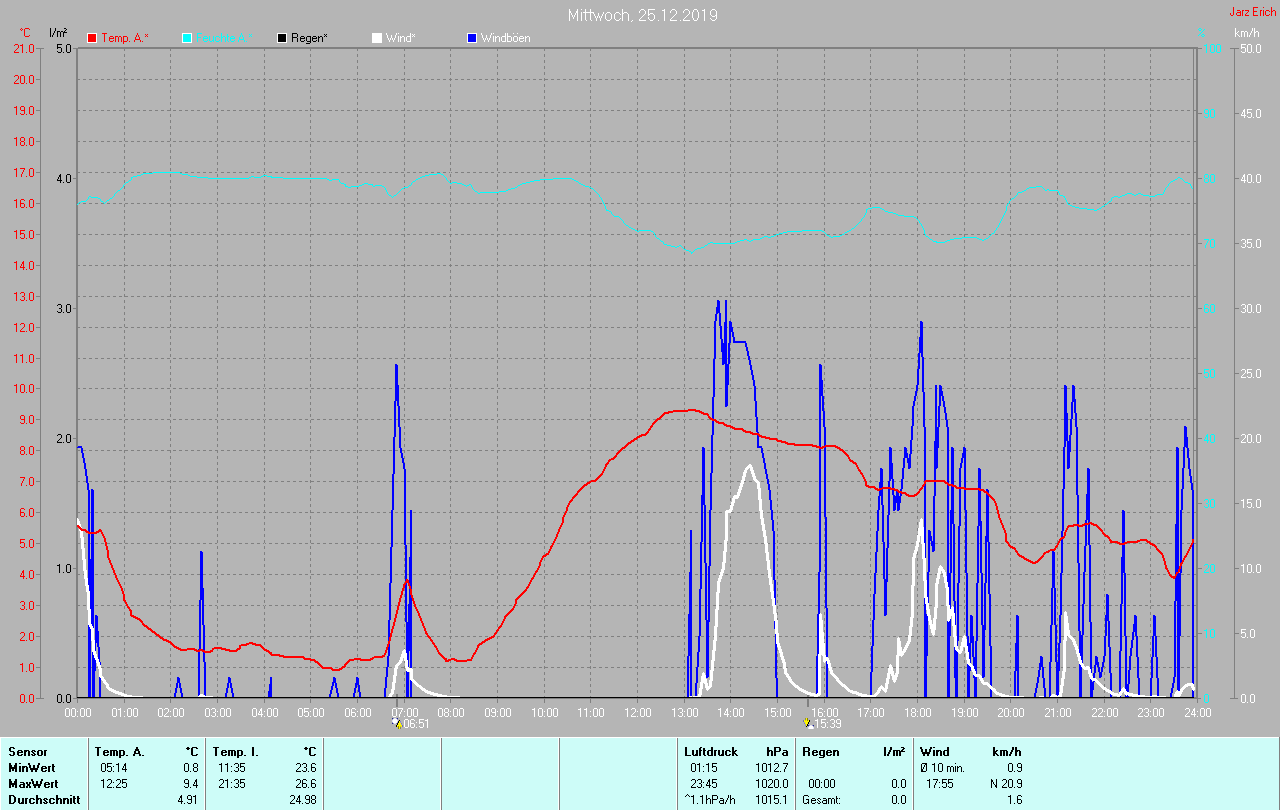Click the MaxWert row label
The image size is (1280, 810).
[x=33, y=783]
